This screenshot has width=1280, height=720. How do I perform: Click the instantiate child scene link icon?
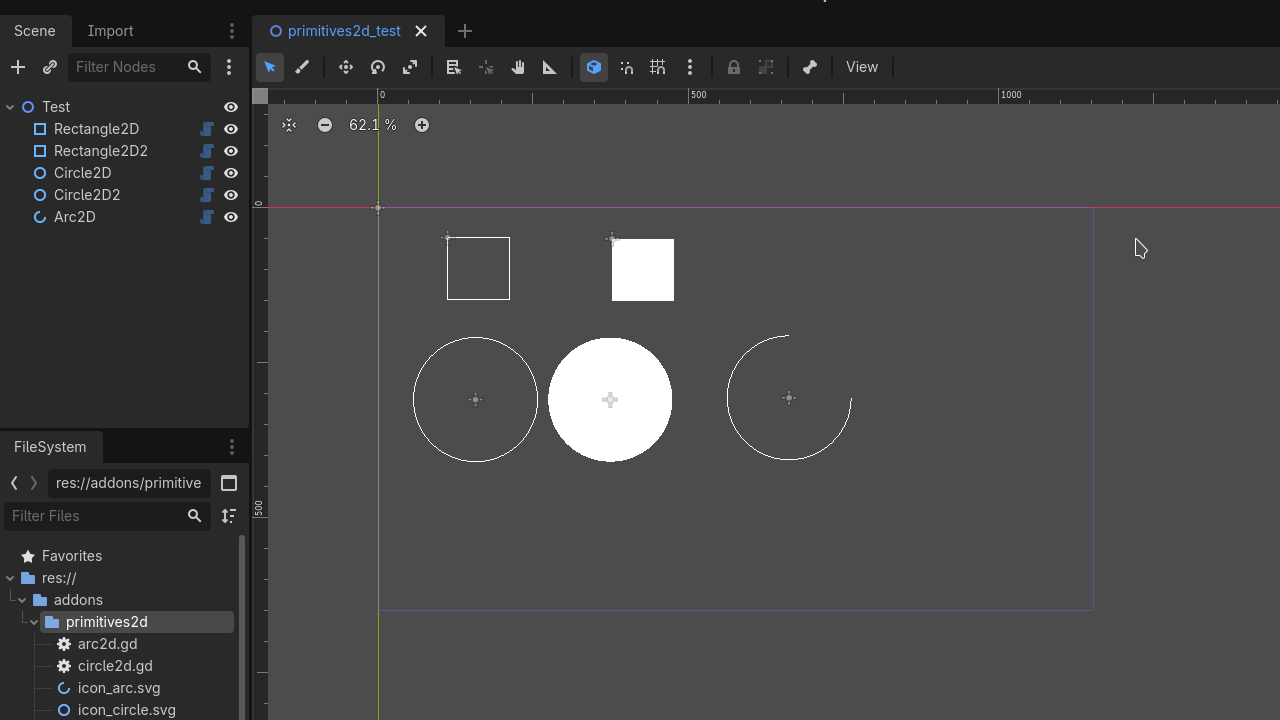tap(50, 67)
